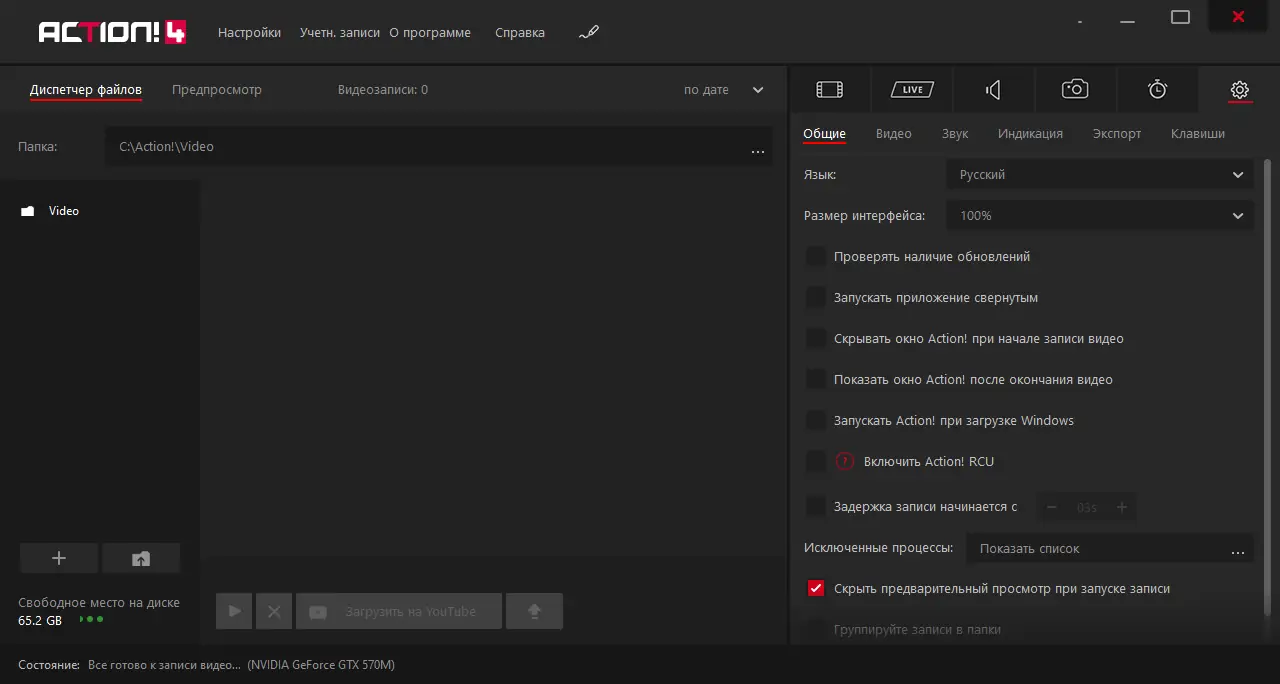Open Учетн. записи menu
Screen dimensions: 1280x684
[x=340, y=32]
